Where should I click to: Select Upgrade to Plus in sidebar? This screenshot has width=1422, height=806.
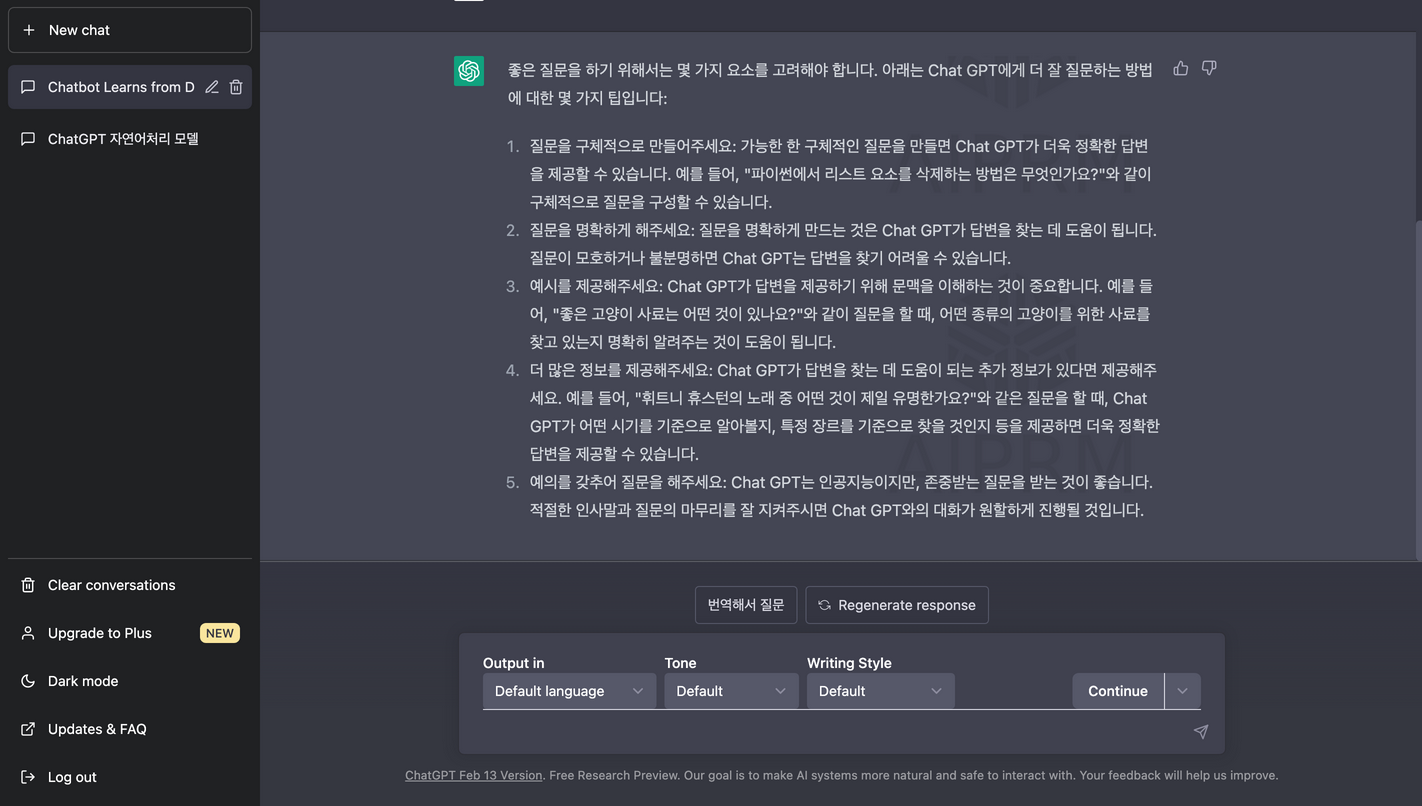pyautogui.click(x=130, y=633)
